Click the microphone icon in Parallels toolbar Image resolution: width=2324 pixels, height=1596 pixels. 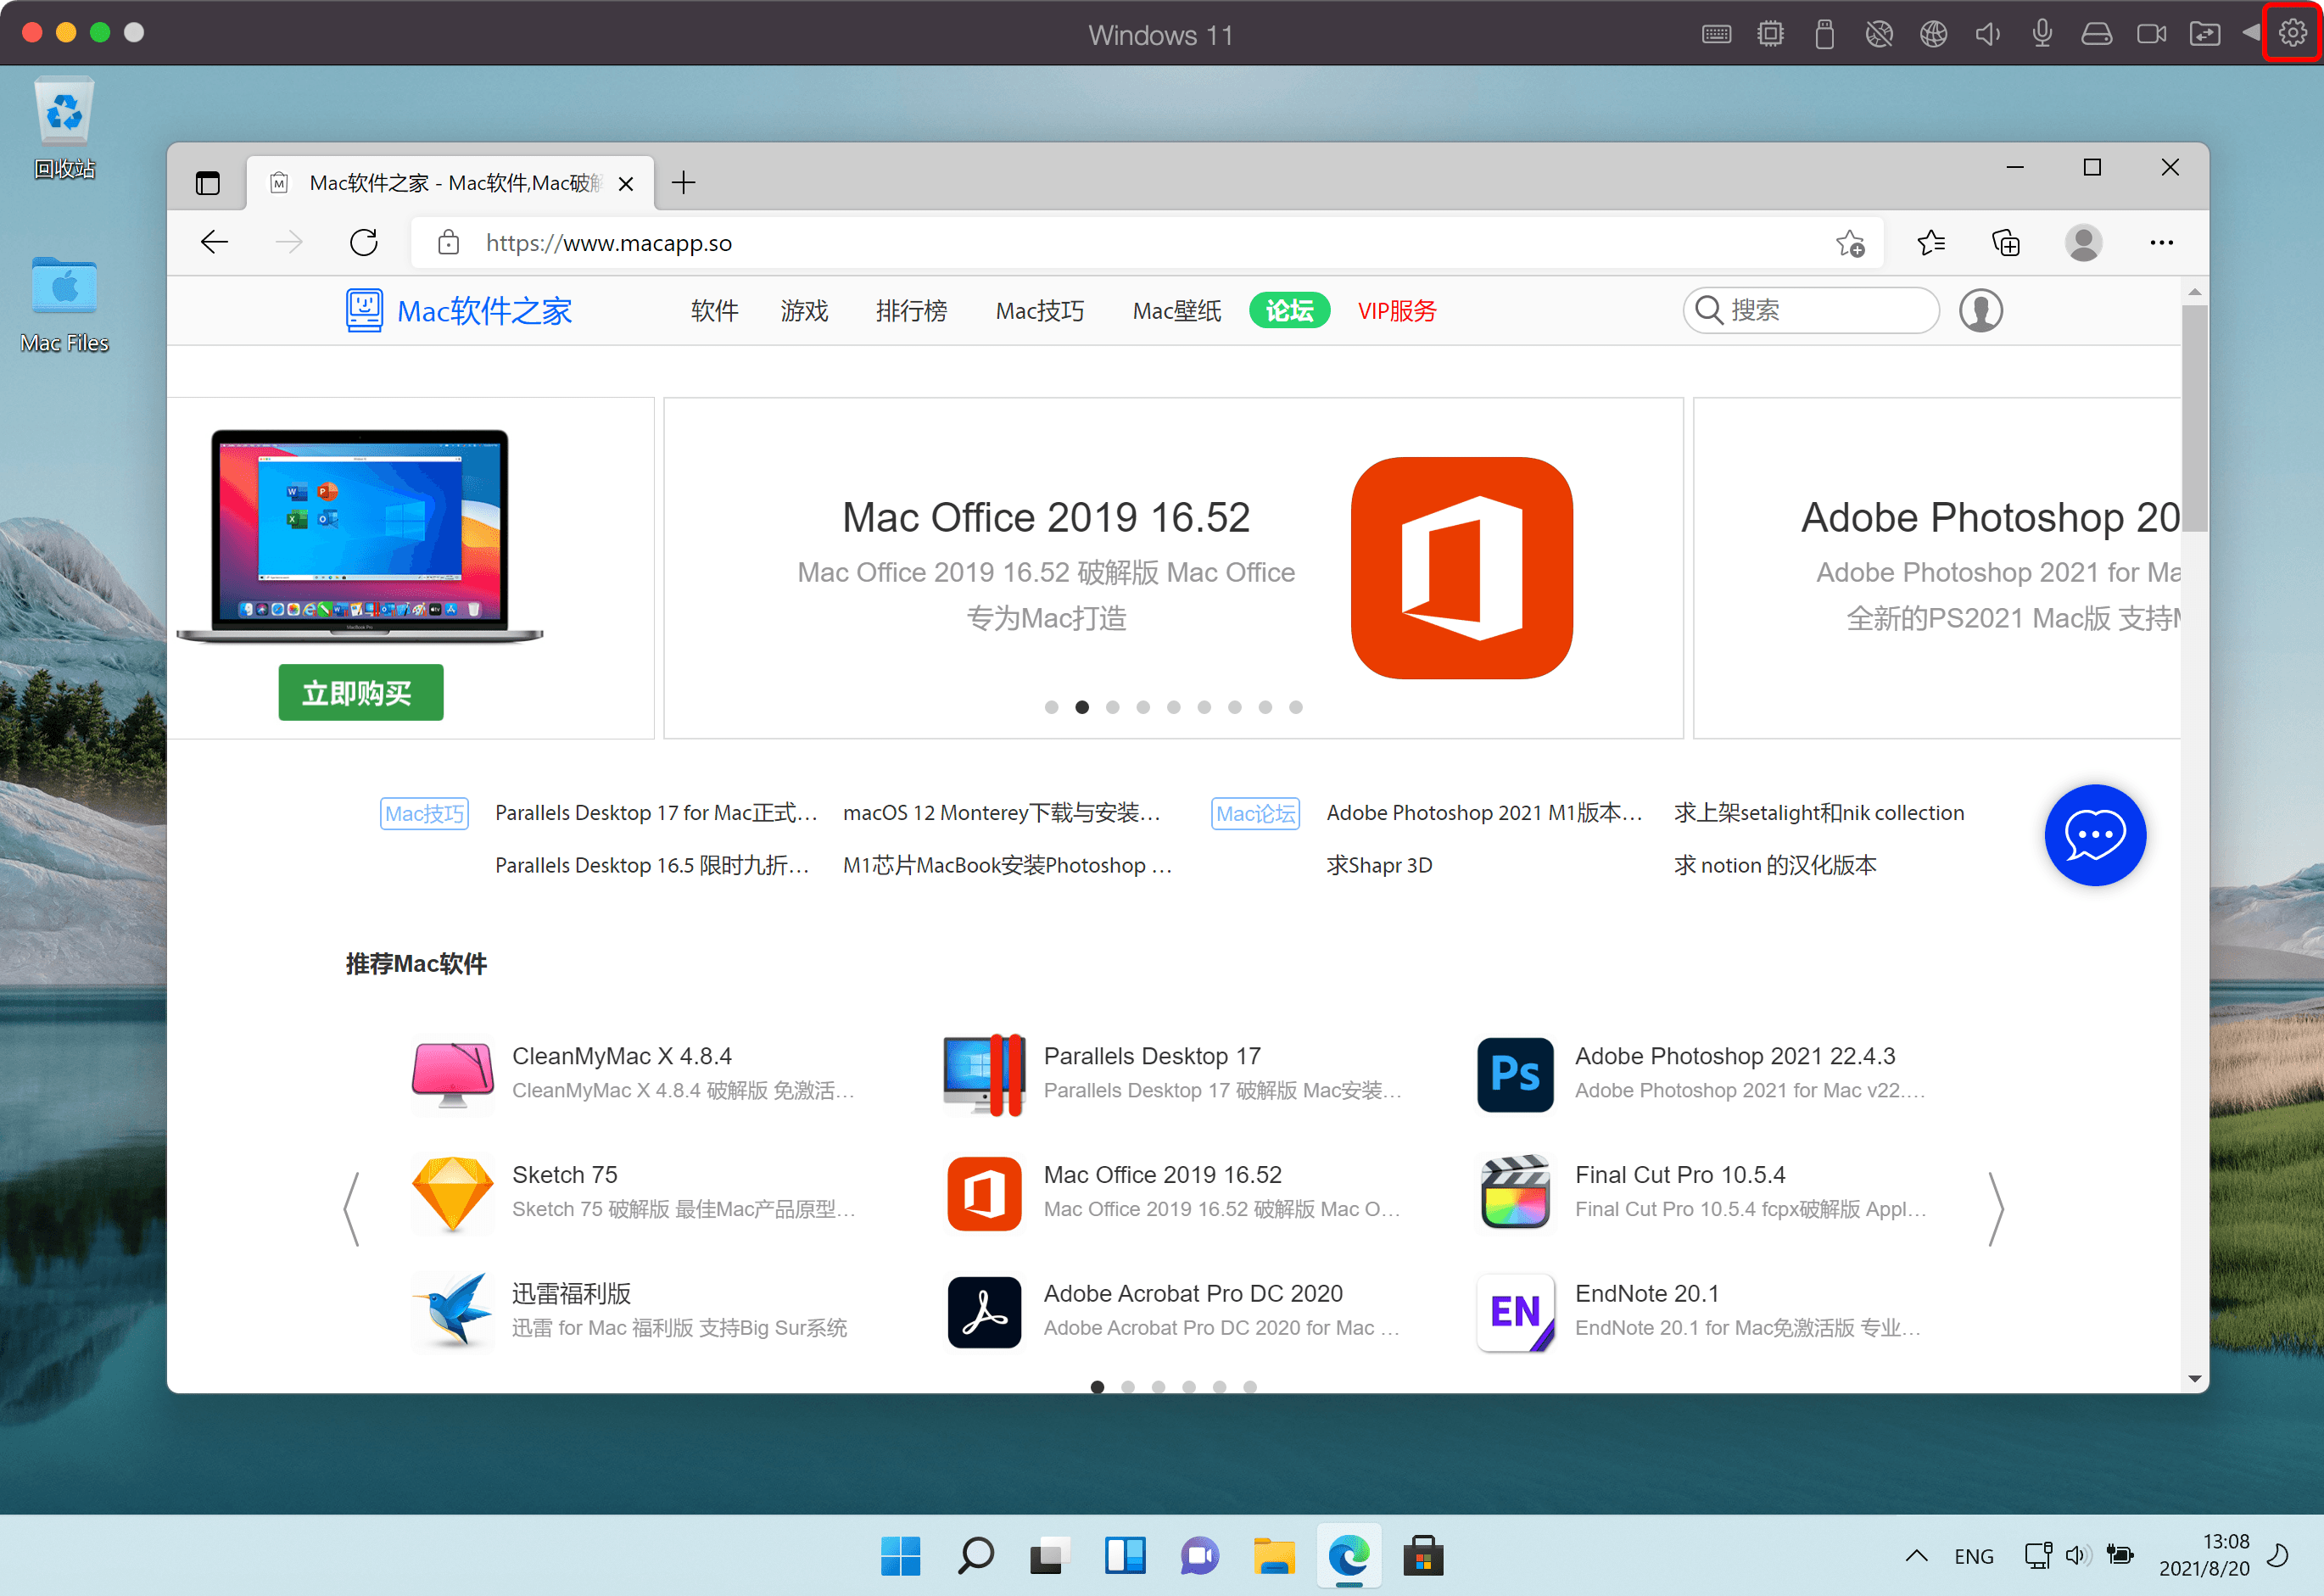pos(2042,35)
